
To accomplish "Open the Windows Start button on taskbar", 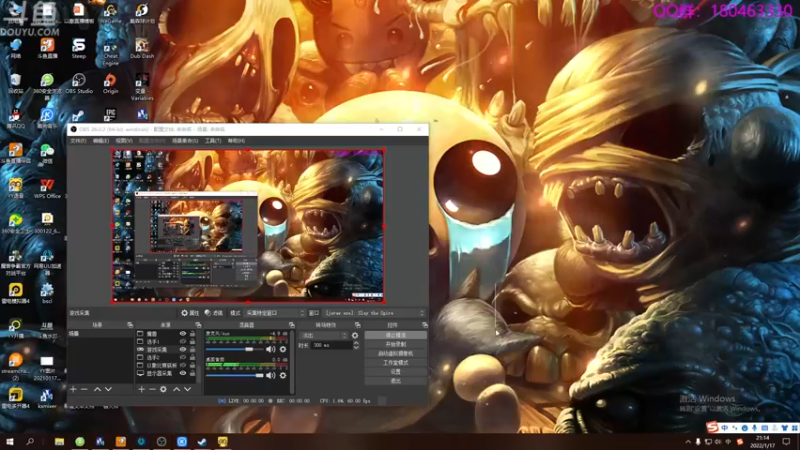I will pos(9,442).
